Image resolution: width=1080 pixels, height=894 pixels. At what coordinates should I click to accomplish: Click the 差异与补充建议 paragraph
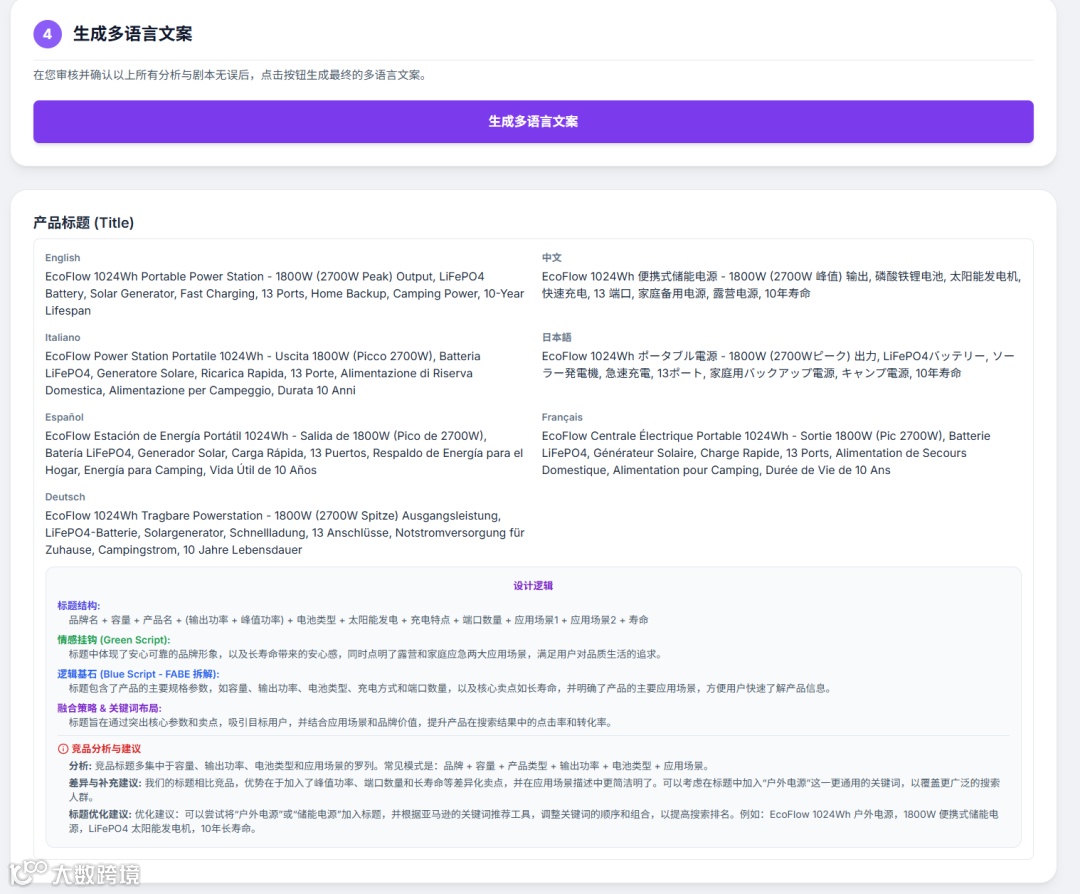[534, 790]
